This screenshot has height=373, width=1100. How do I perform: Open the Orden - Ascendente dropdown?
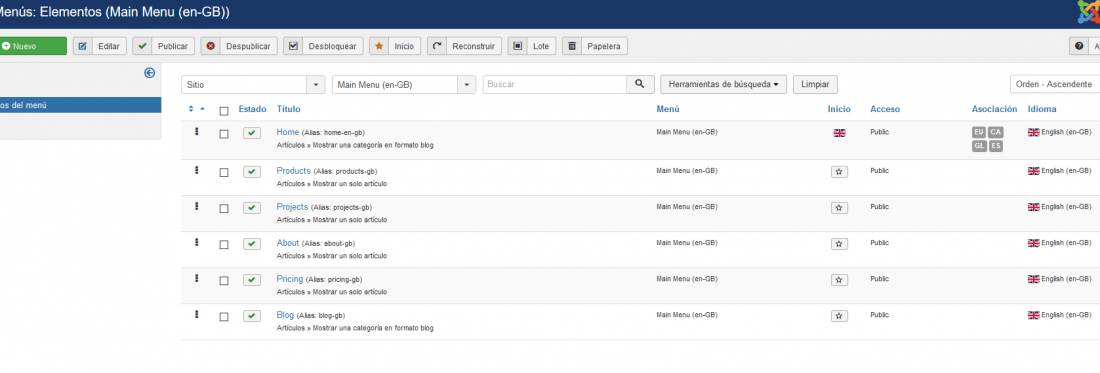pos(1054,84)
